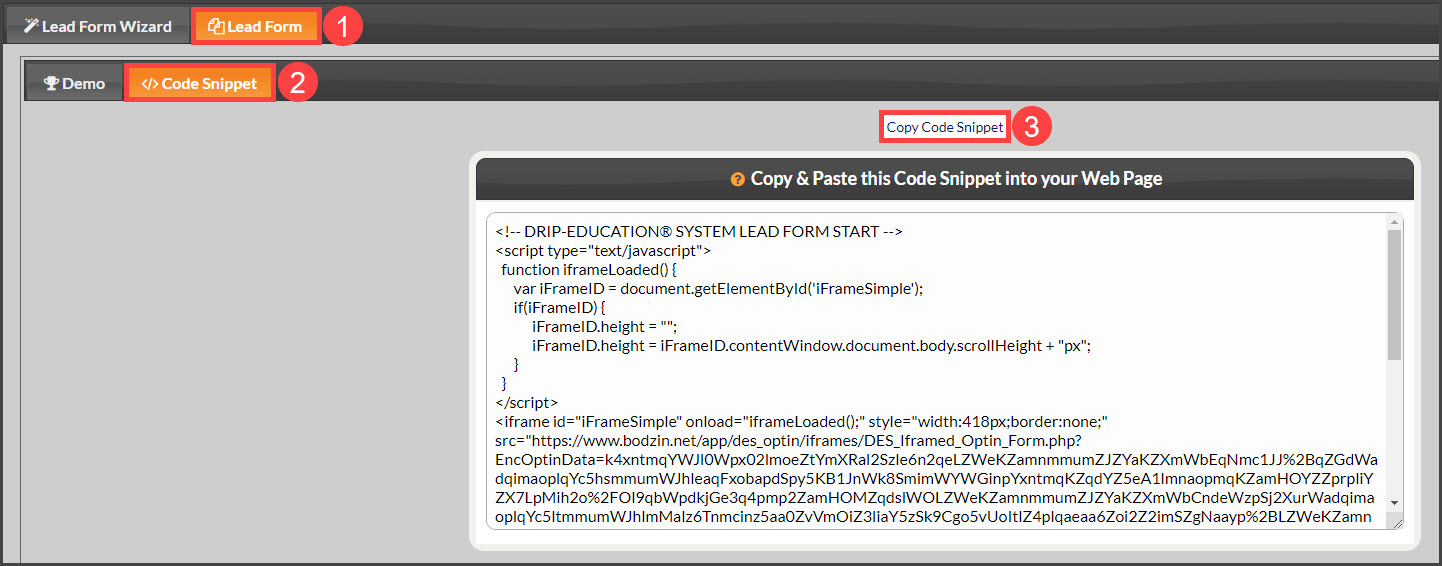Click the scrollHeight + "px" code line
The width and height of the screenshot is (1442, 566).
click(x=811, y=345)
